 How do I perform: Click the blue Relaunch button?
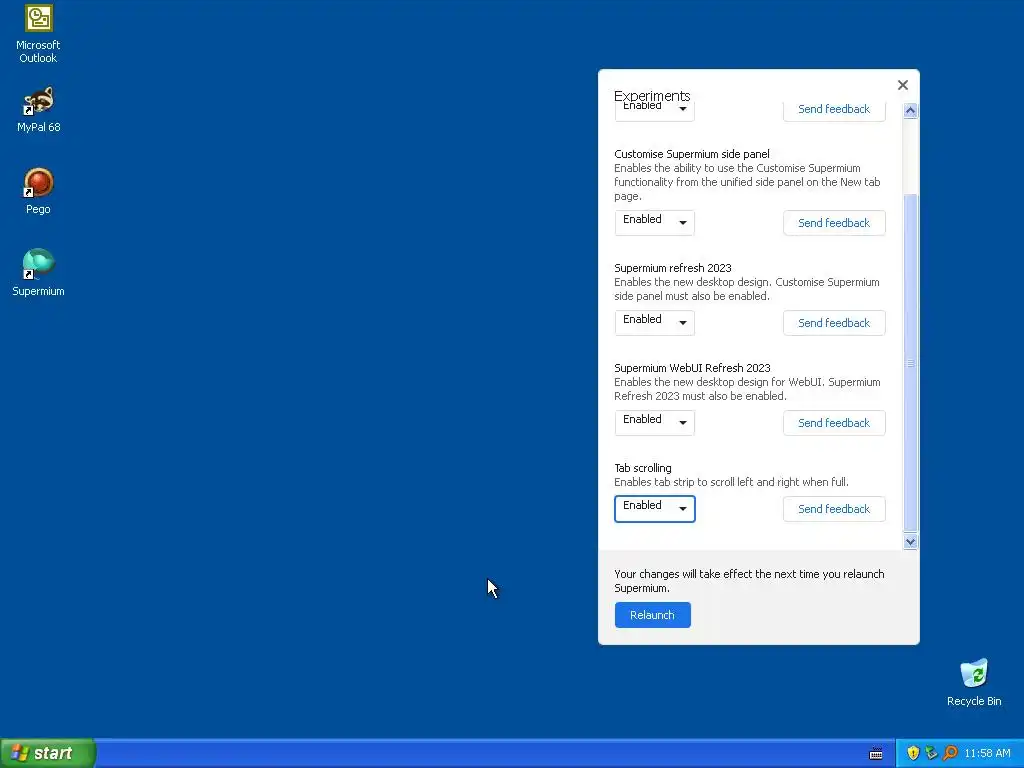[x=652, y=615]
